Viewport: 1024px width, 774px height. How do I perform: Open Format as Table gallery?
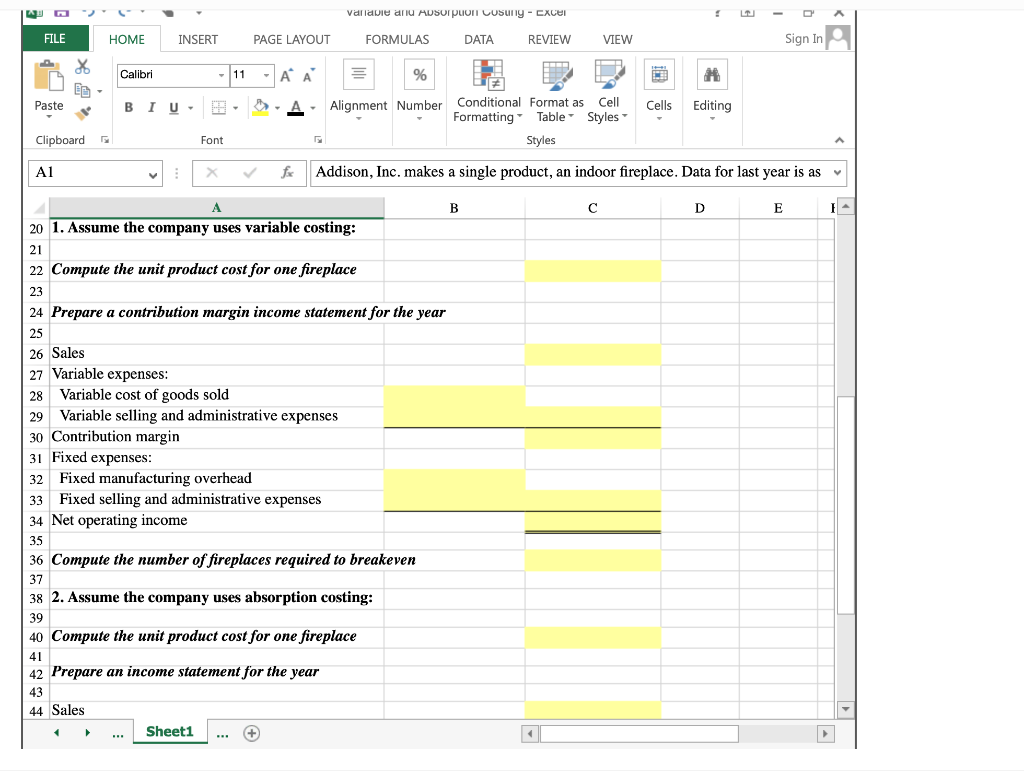[556, 91]
